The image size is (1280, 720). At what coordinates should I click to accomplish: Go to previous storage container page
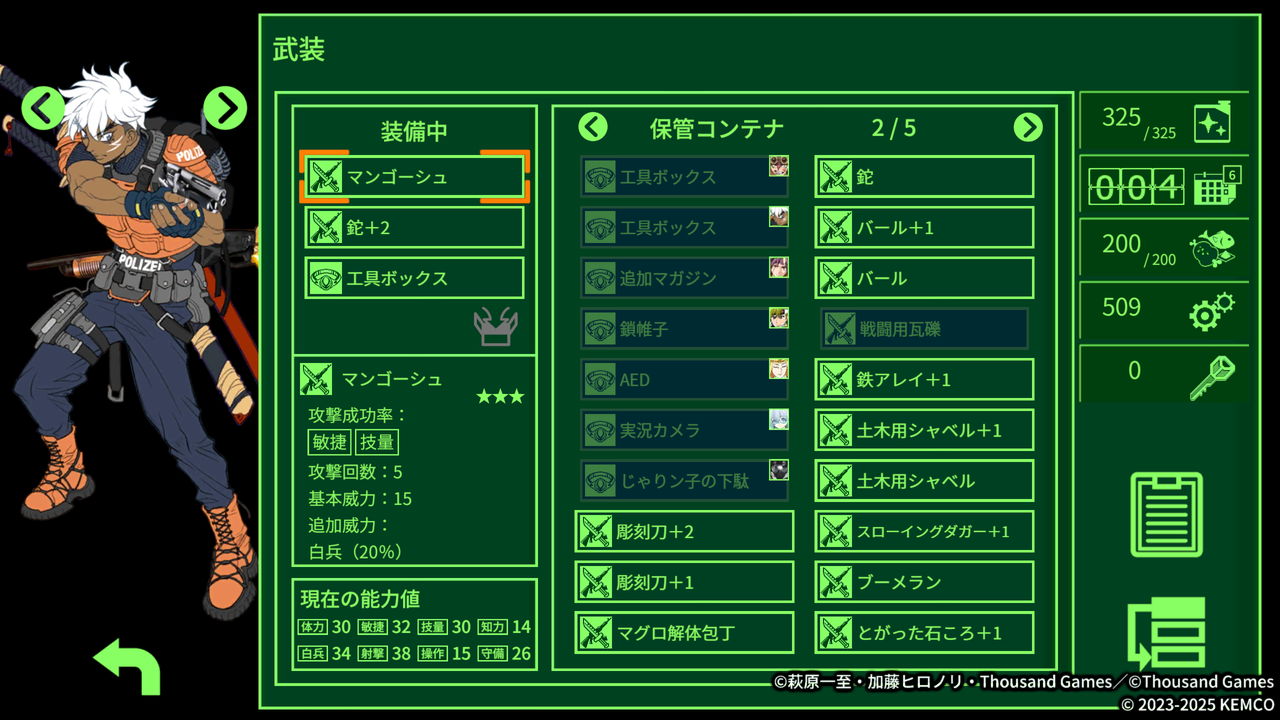593,127
